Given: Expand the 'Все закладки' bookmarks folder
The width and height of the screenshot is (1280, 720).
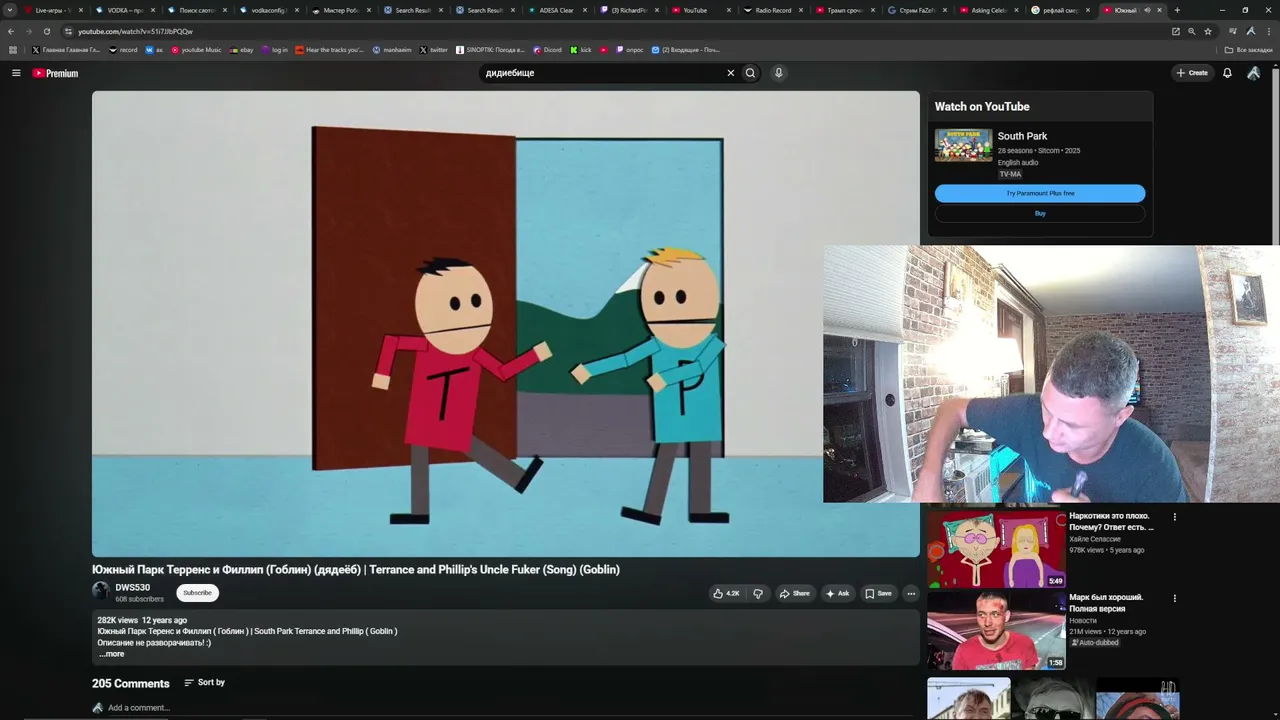Looking at the screenshot, I should pyautogui.click(x=1249, y=50).
